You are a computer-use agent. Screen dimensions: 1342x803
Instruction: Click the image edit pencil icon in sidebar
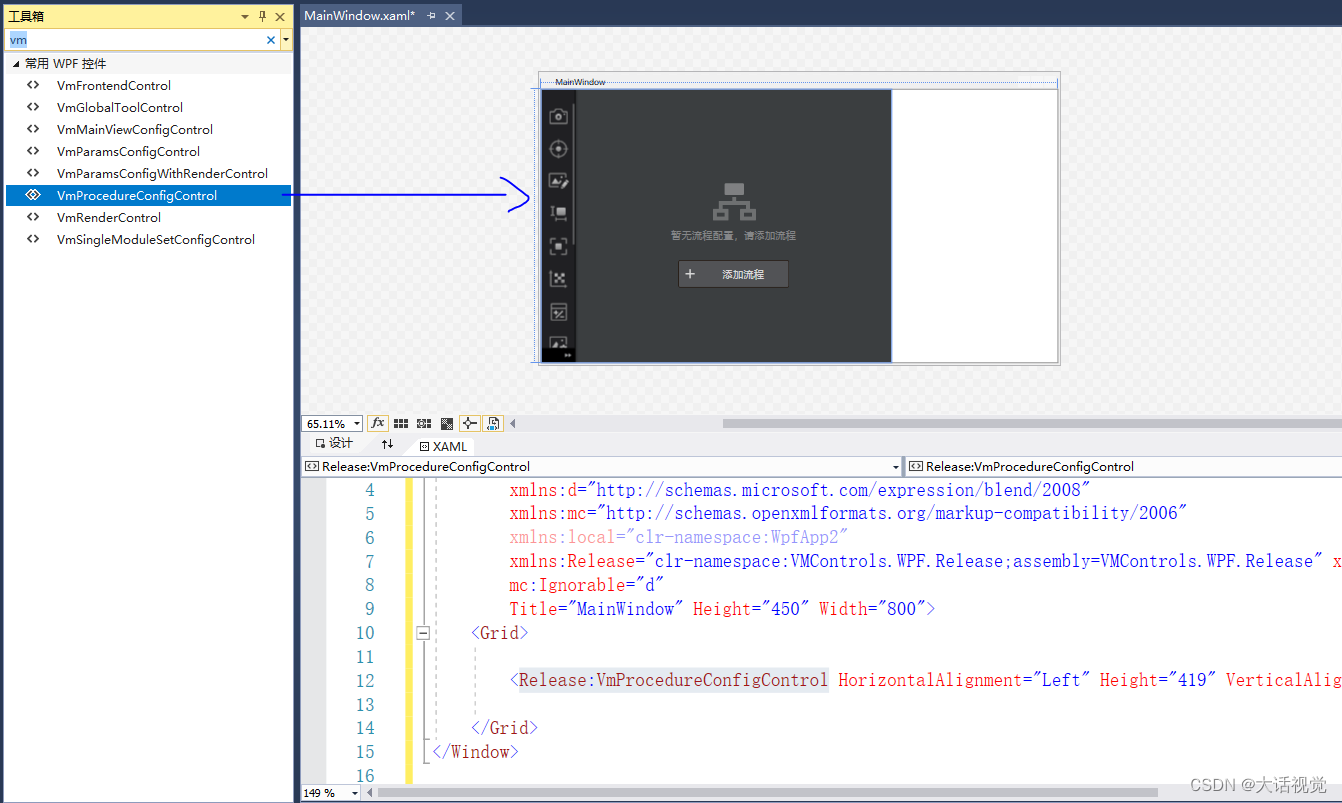tap(559, 181)
